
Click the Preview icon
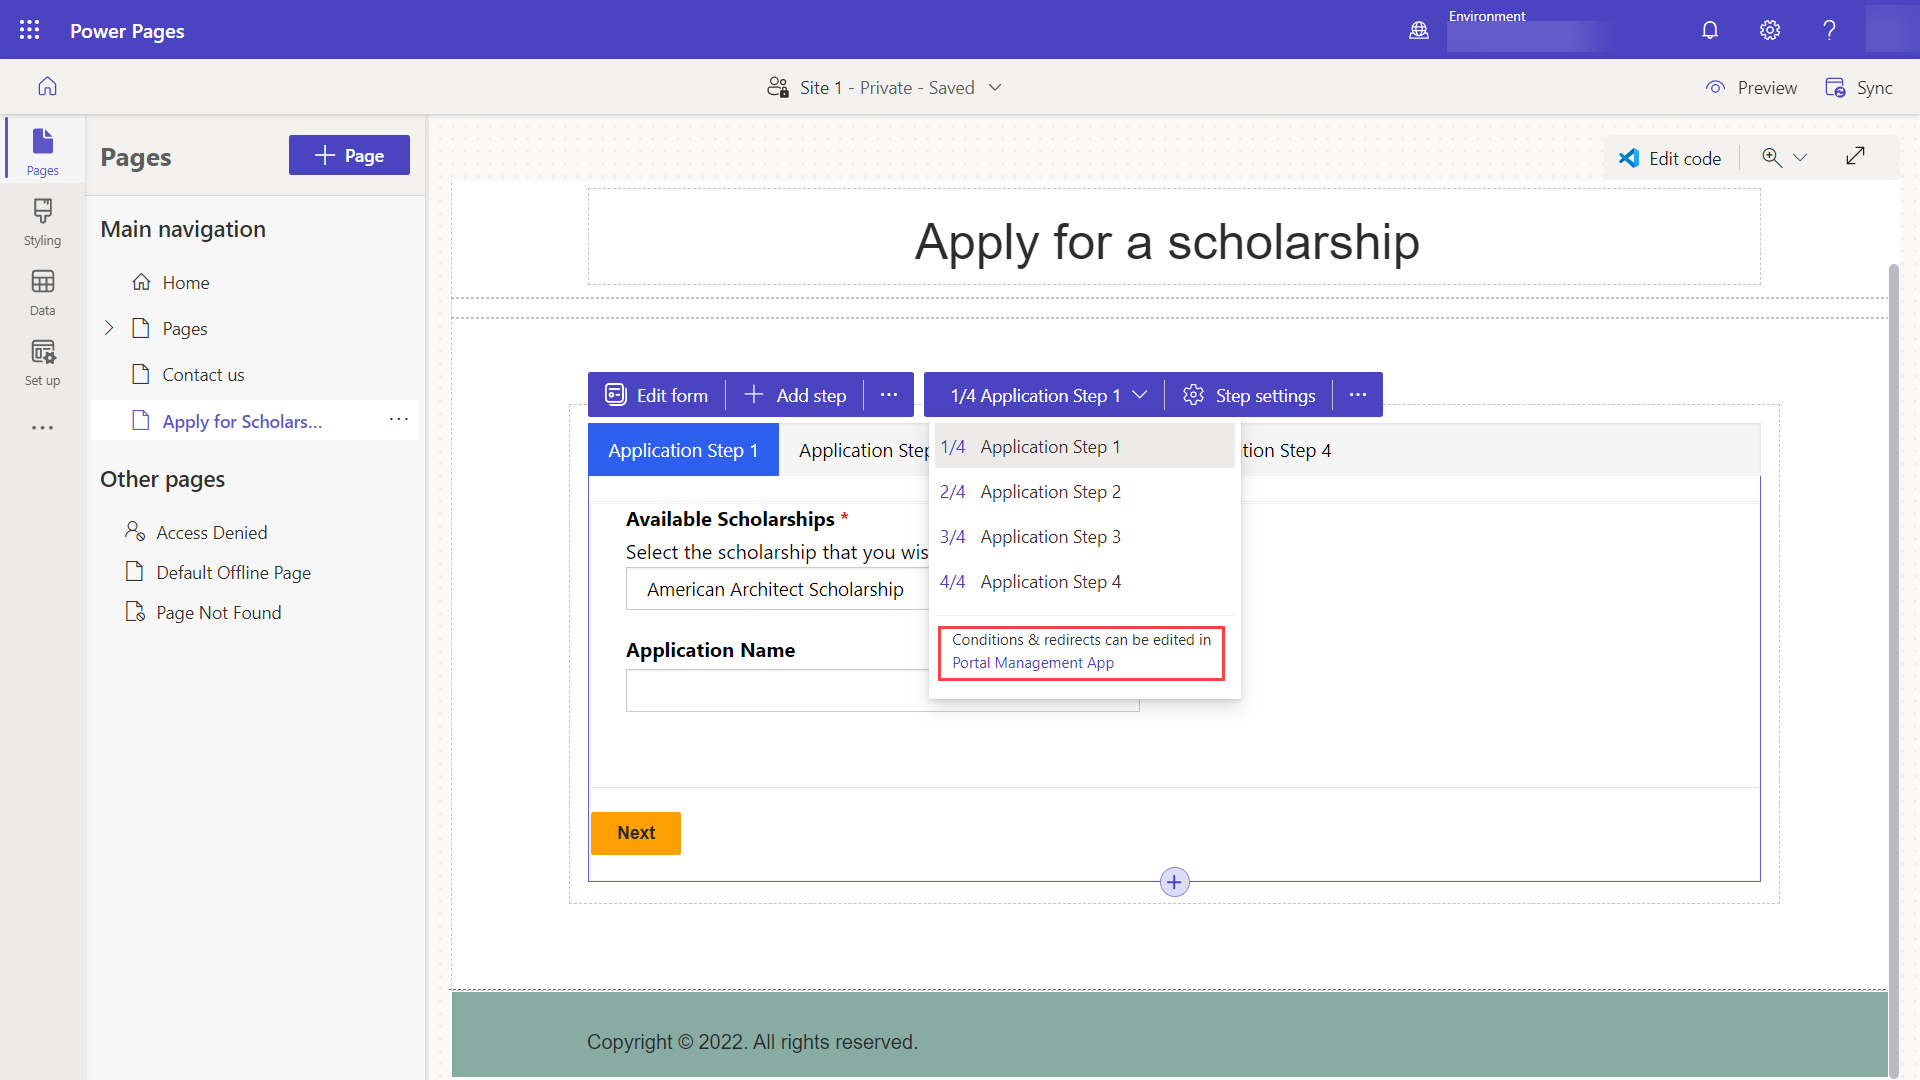click(x=1716, y=87)
